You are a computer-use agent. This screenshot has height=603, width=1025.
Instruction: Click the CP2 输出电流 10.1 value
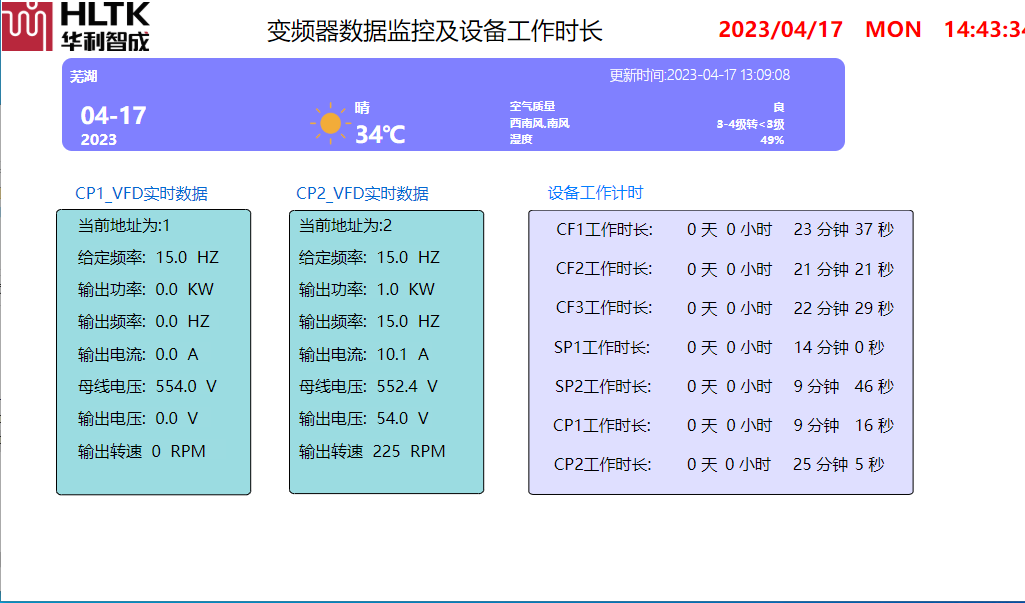[x=392, y=354]
